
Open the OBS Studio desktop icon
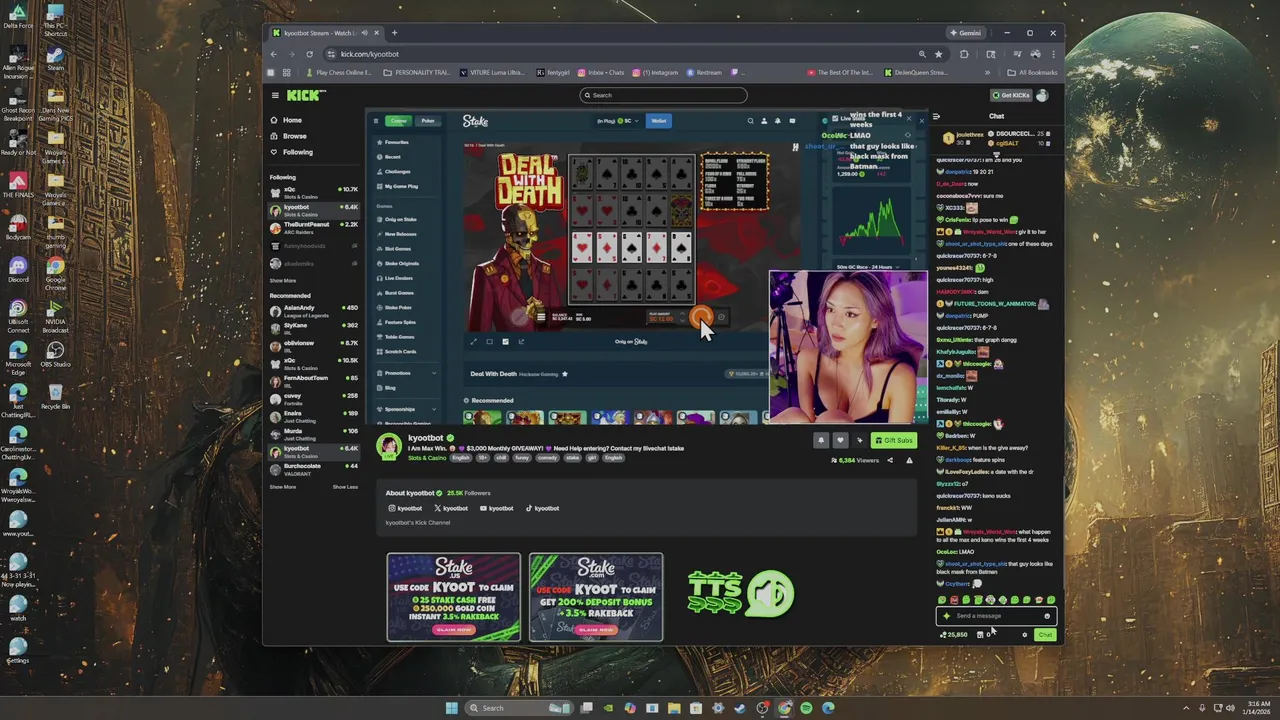coord(55,354)
